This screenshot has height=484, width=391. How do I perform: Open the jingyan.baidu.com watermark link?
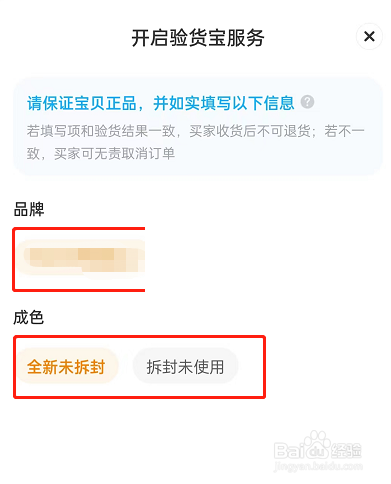pos(318,466)
